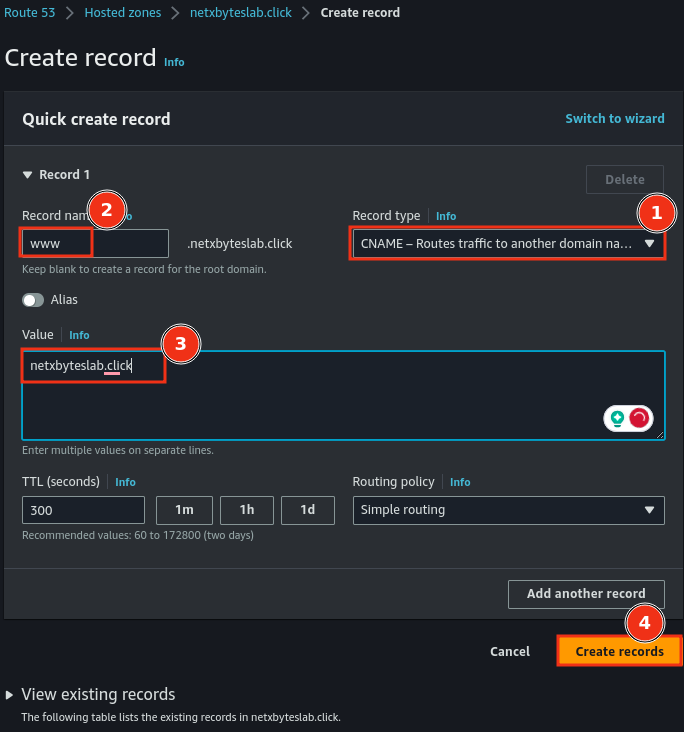Open Info next to Value label

tap(79, 335)
